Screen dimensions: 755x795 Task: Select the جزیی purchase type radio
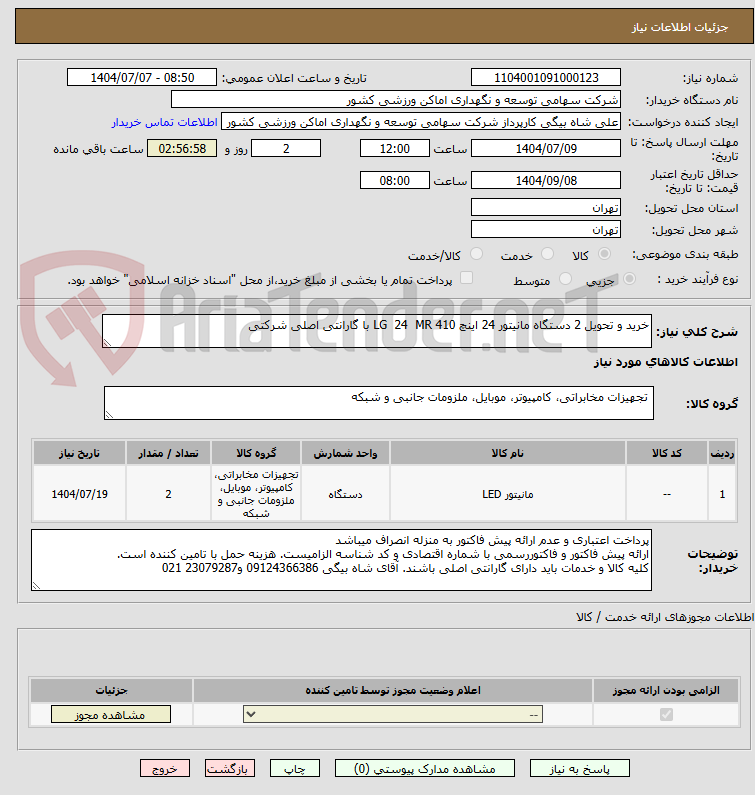629,278
